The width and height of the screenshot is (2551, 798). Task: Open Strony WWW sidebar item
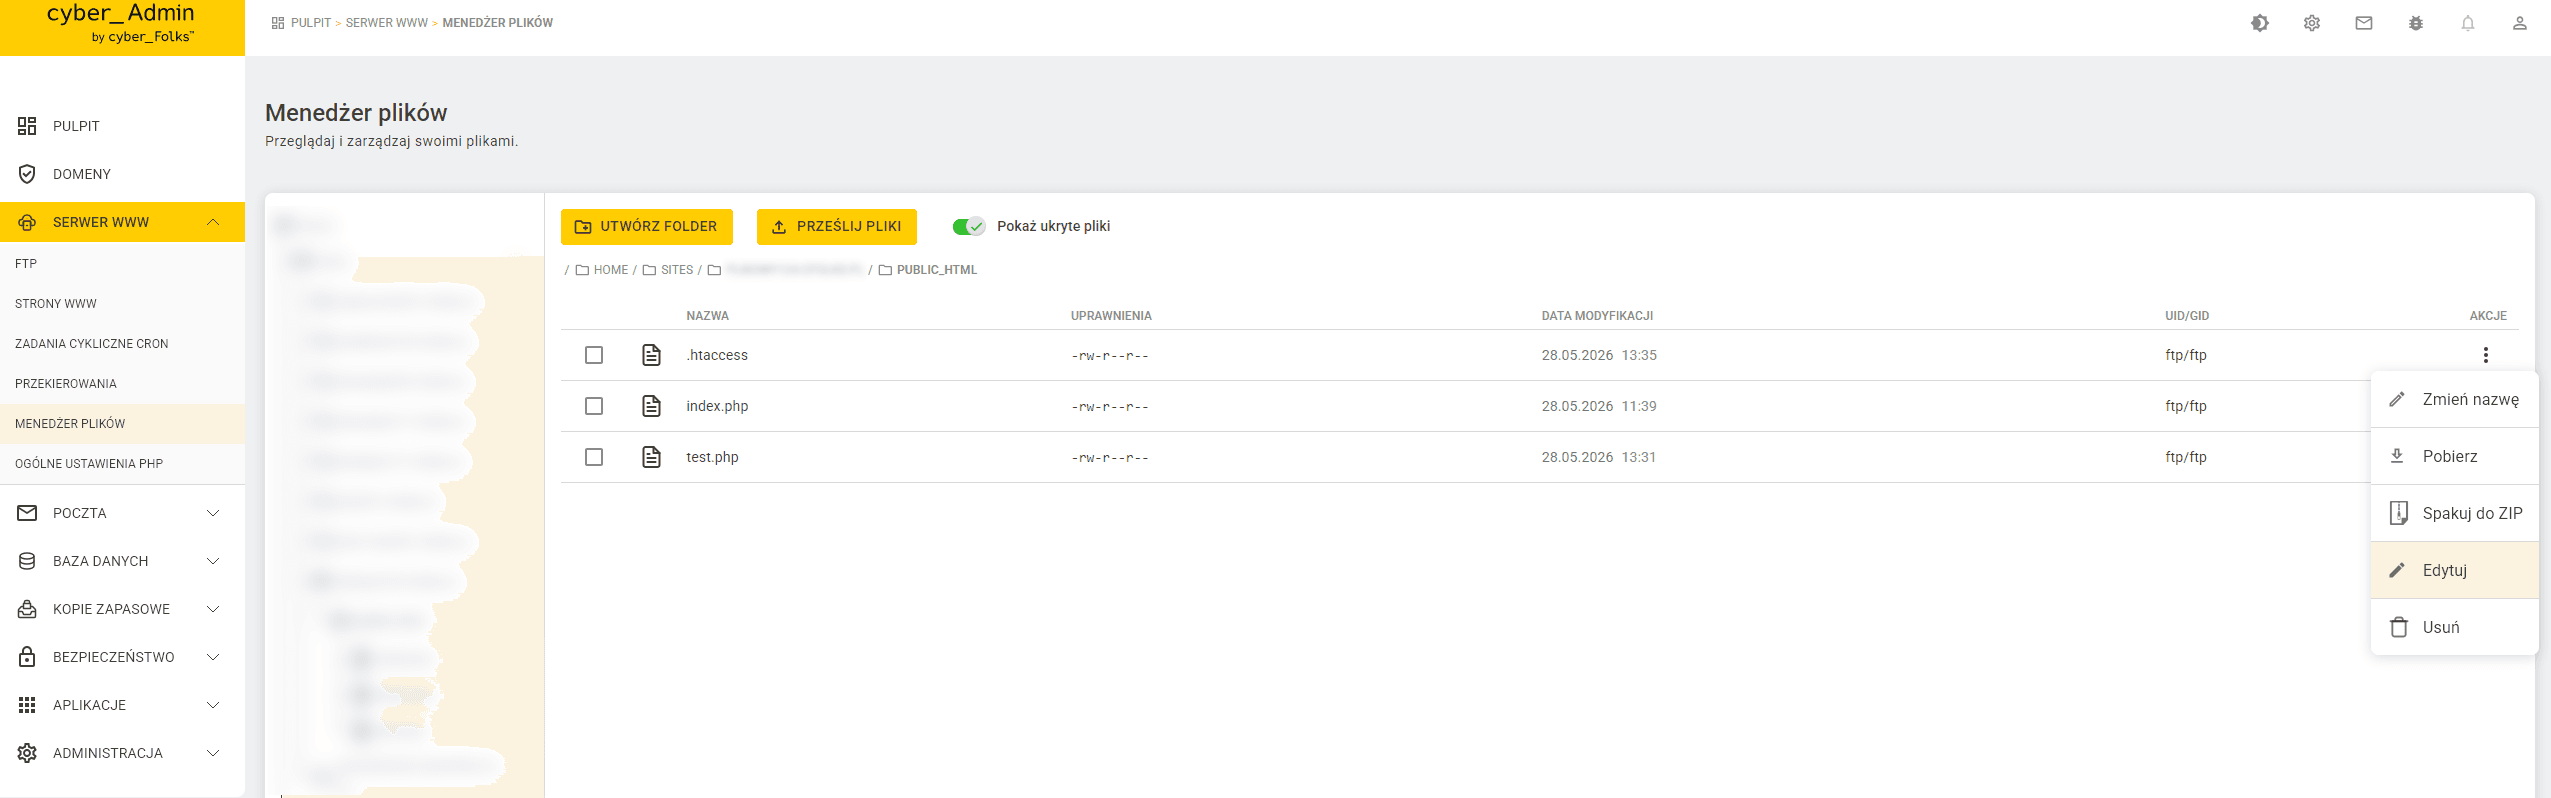(x=122, y=304)
